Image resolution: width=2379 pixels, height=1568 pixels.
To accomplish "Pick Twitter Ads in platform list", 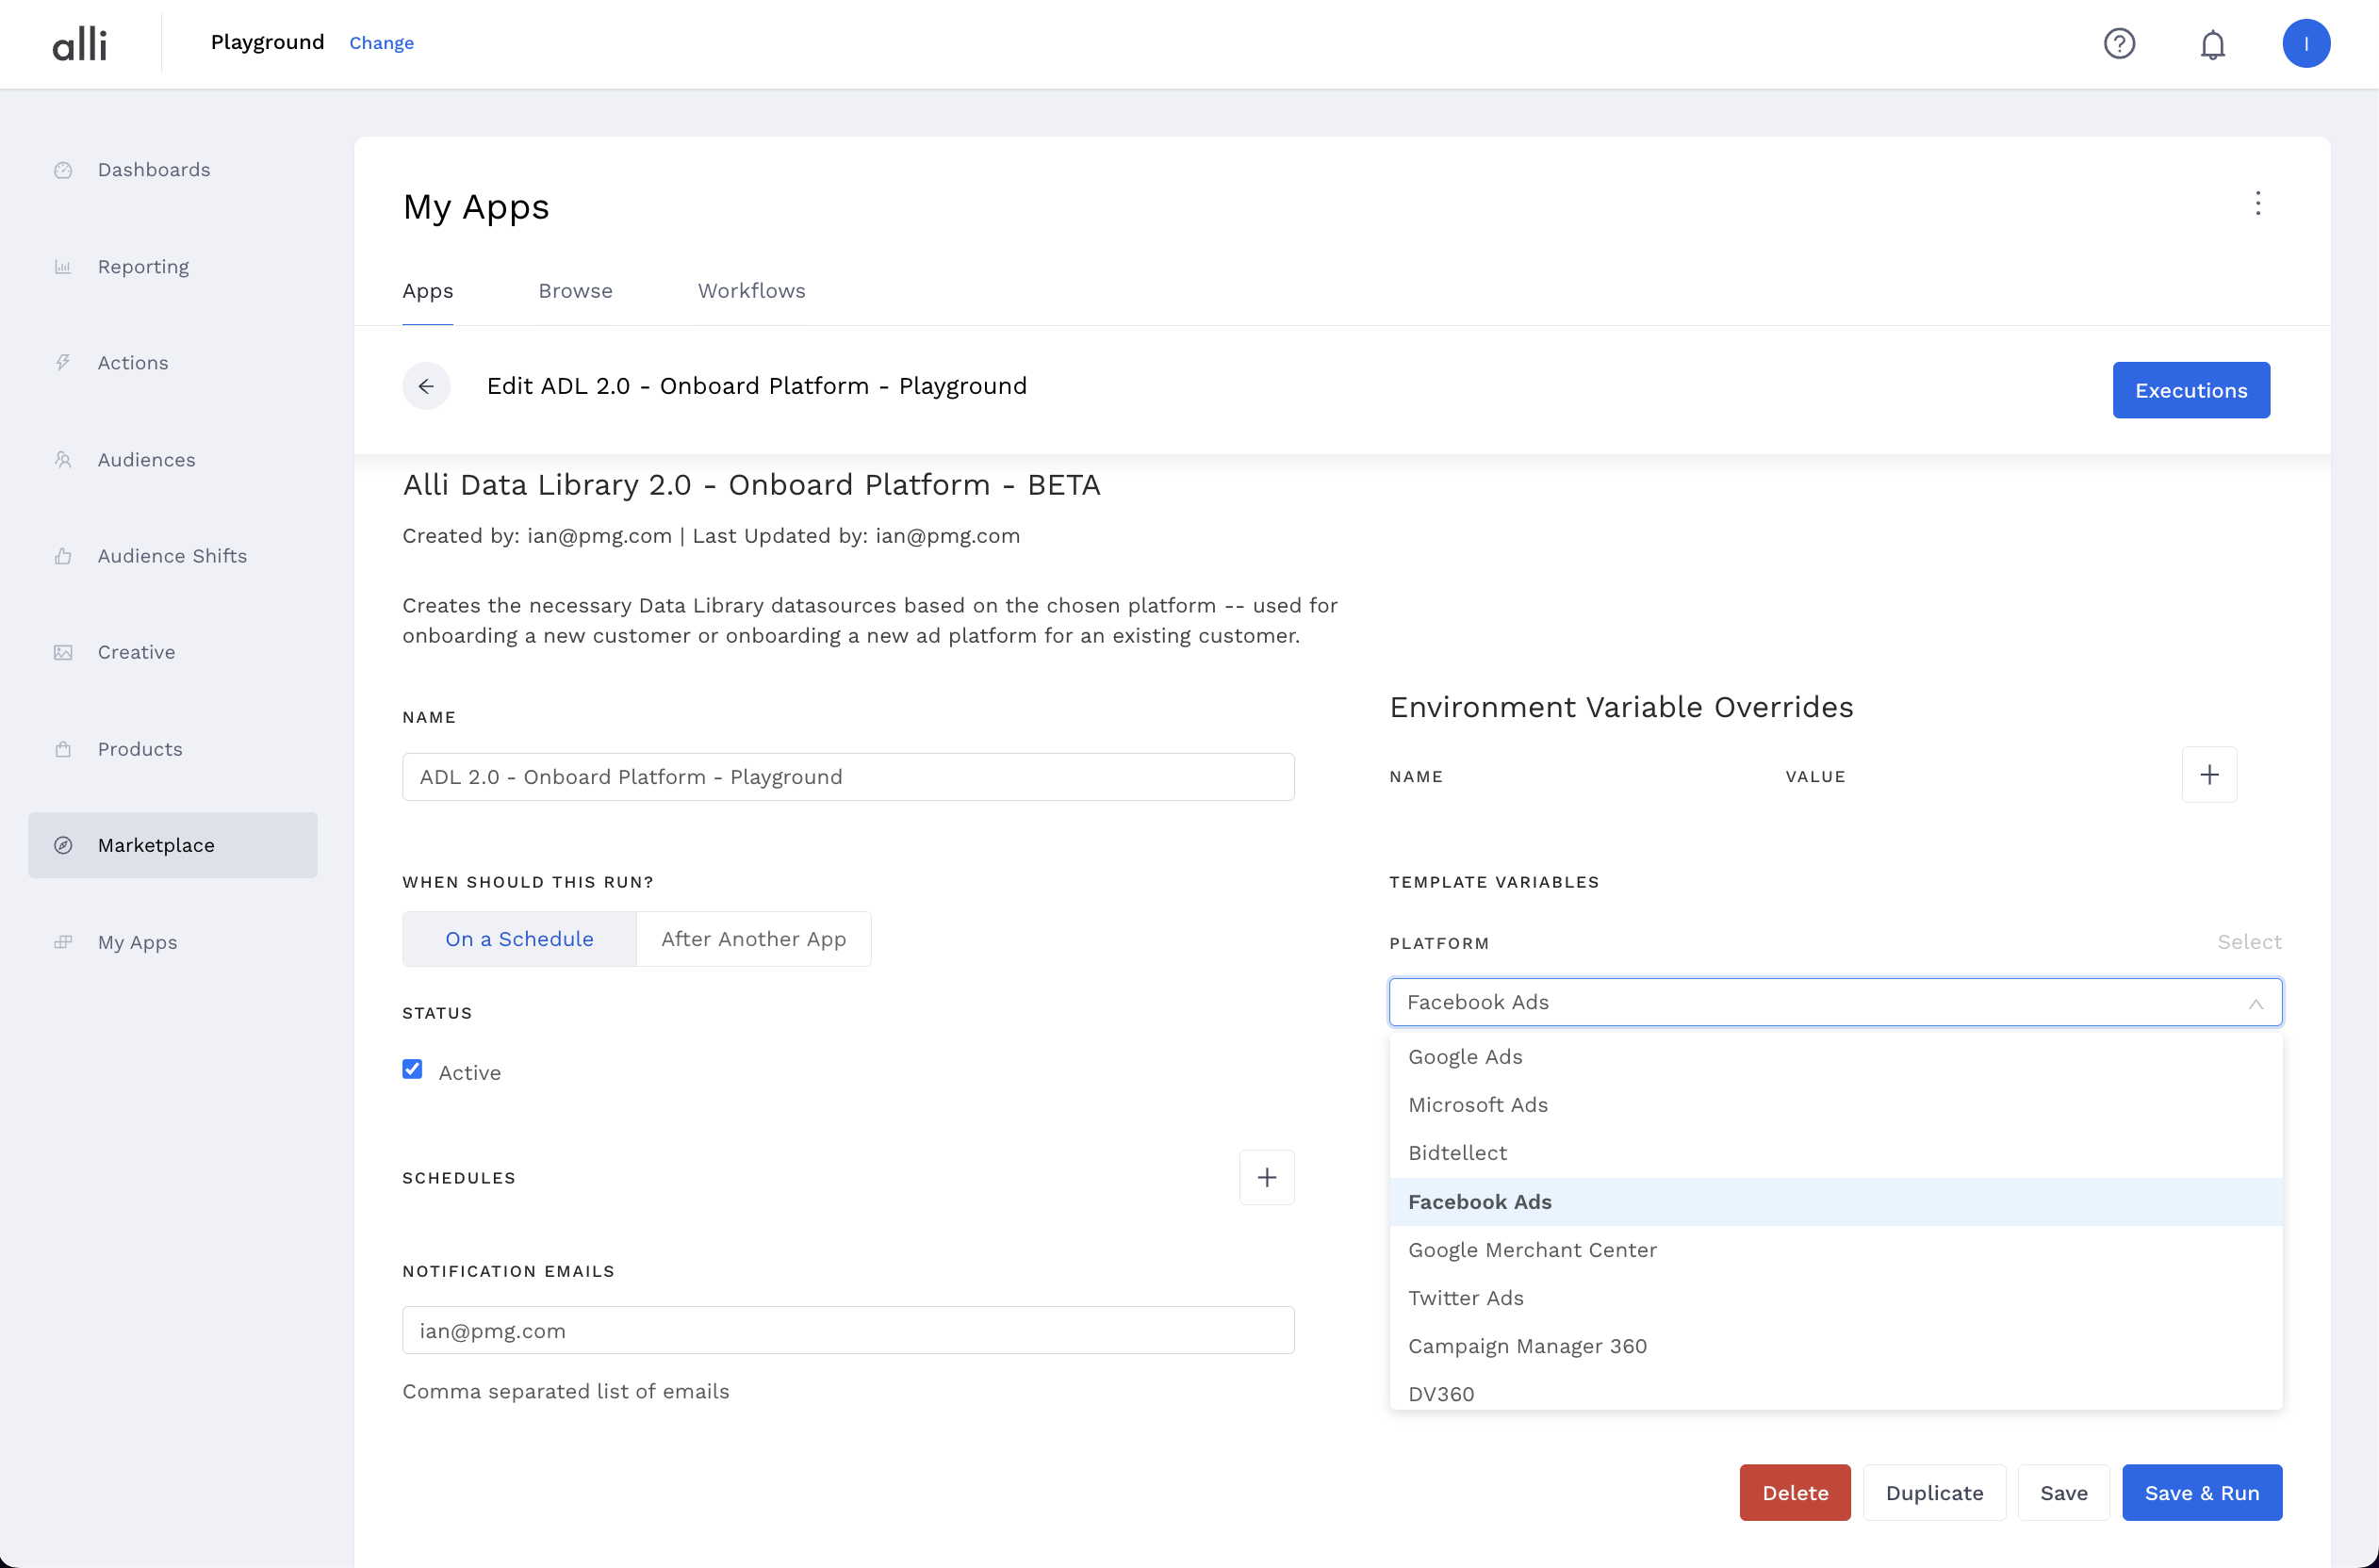I will (1465, 1297).
